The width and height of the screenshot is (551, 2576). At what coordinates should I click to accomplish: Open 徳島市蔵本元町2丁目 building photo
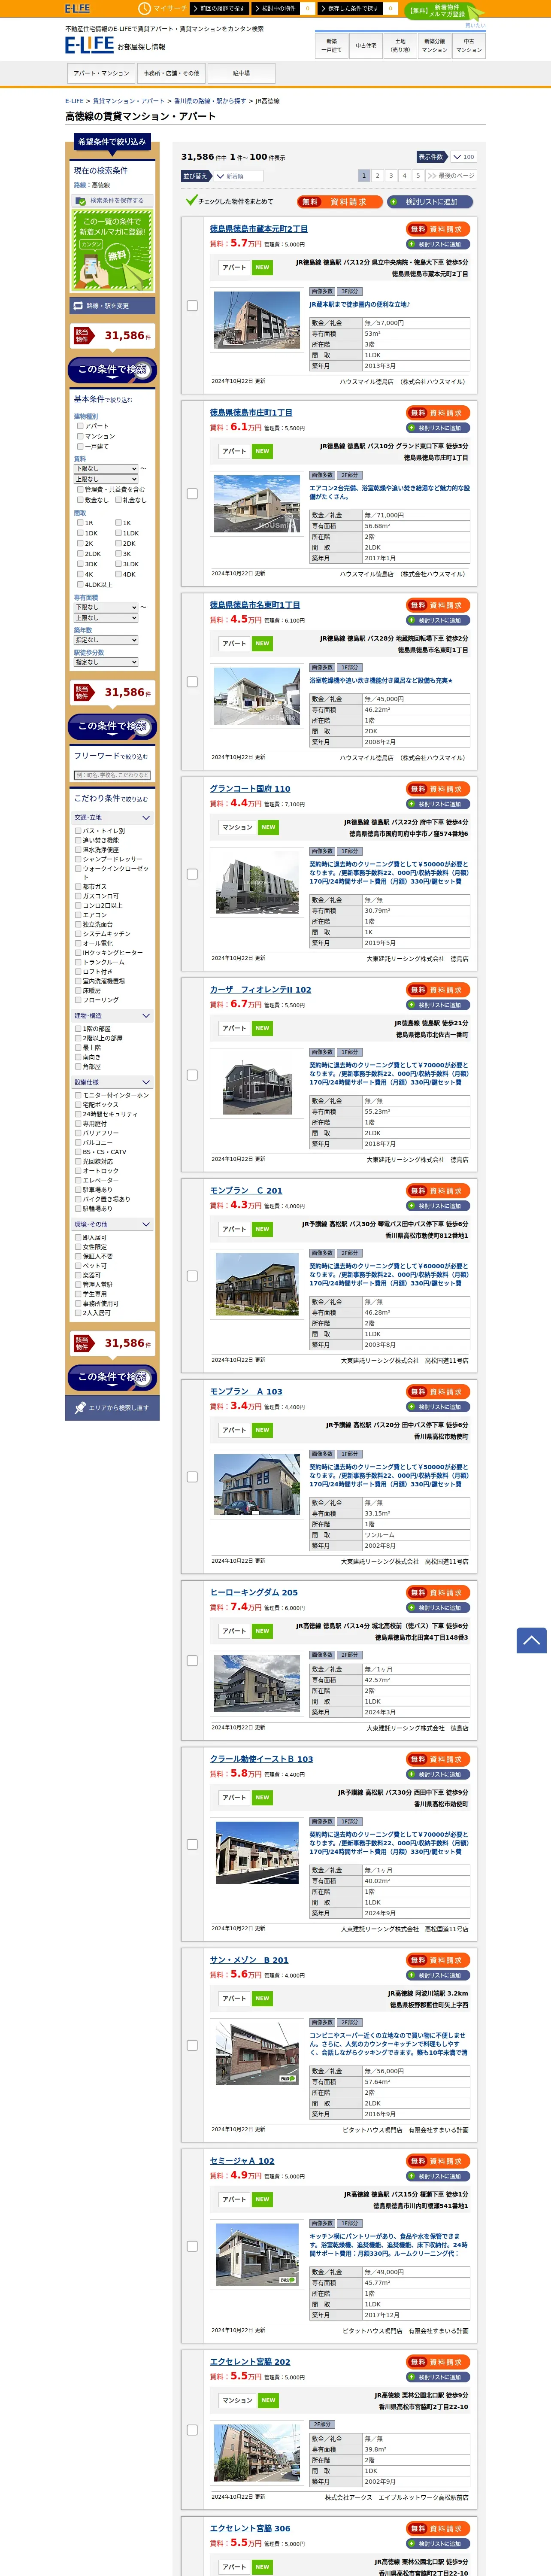(x=257, y=319)
